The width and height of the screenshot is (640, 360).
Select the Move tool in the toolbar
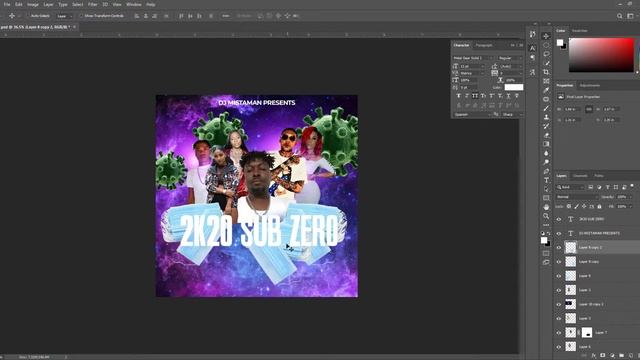pos(546,36)
